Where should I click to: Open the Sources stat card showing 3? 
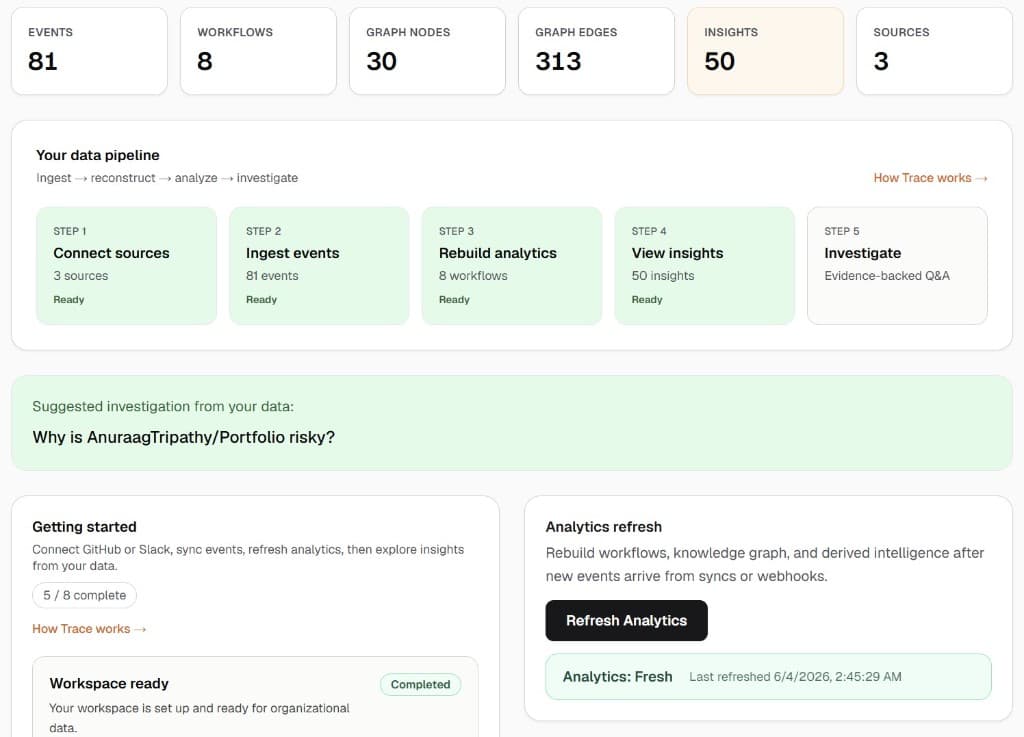(x=935, y=51)
